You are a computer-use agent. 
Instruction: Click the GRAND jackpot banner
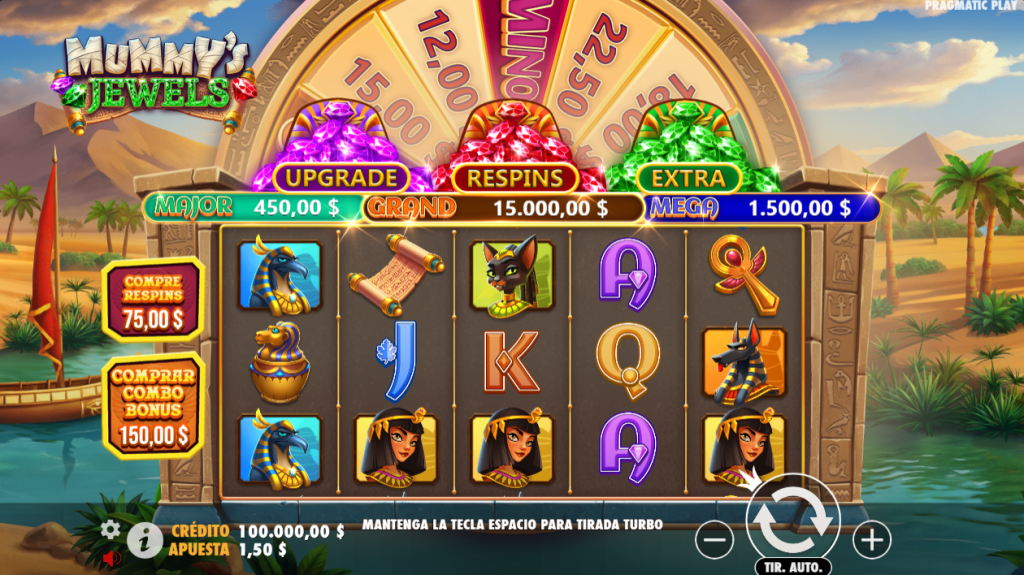(x=503, y=208)
